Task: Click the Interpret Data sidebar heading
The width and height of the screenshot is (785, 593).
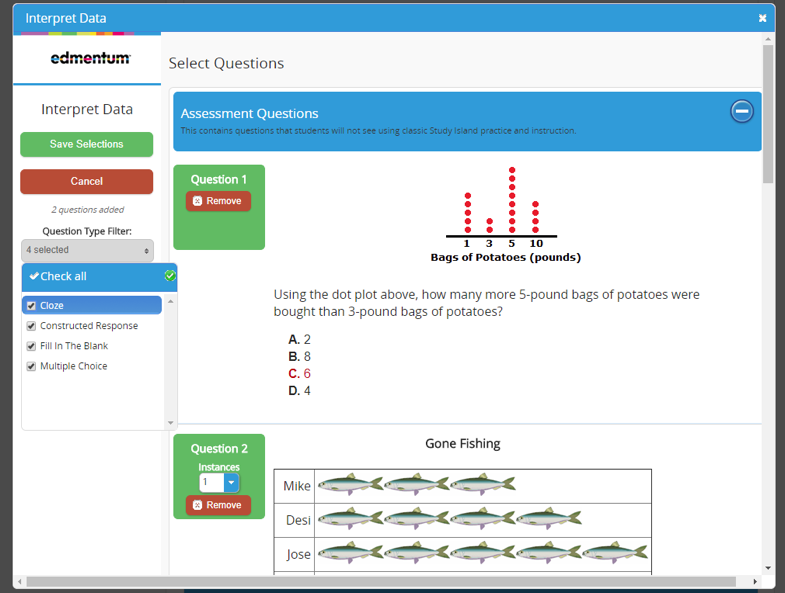Action: (87, 109)
